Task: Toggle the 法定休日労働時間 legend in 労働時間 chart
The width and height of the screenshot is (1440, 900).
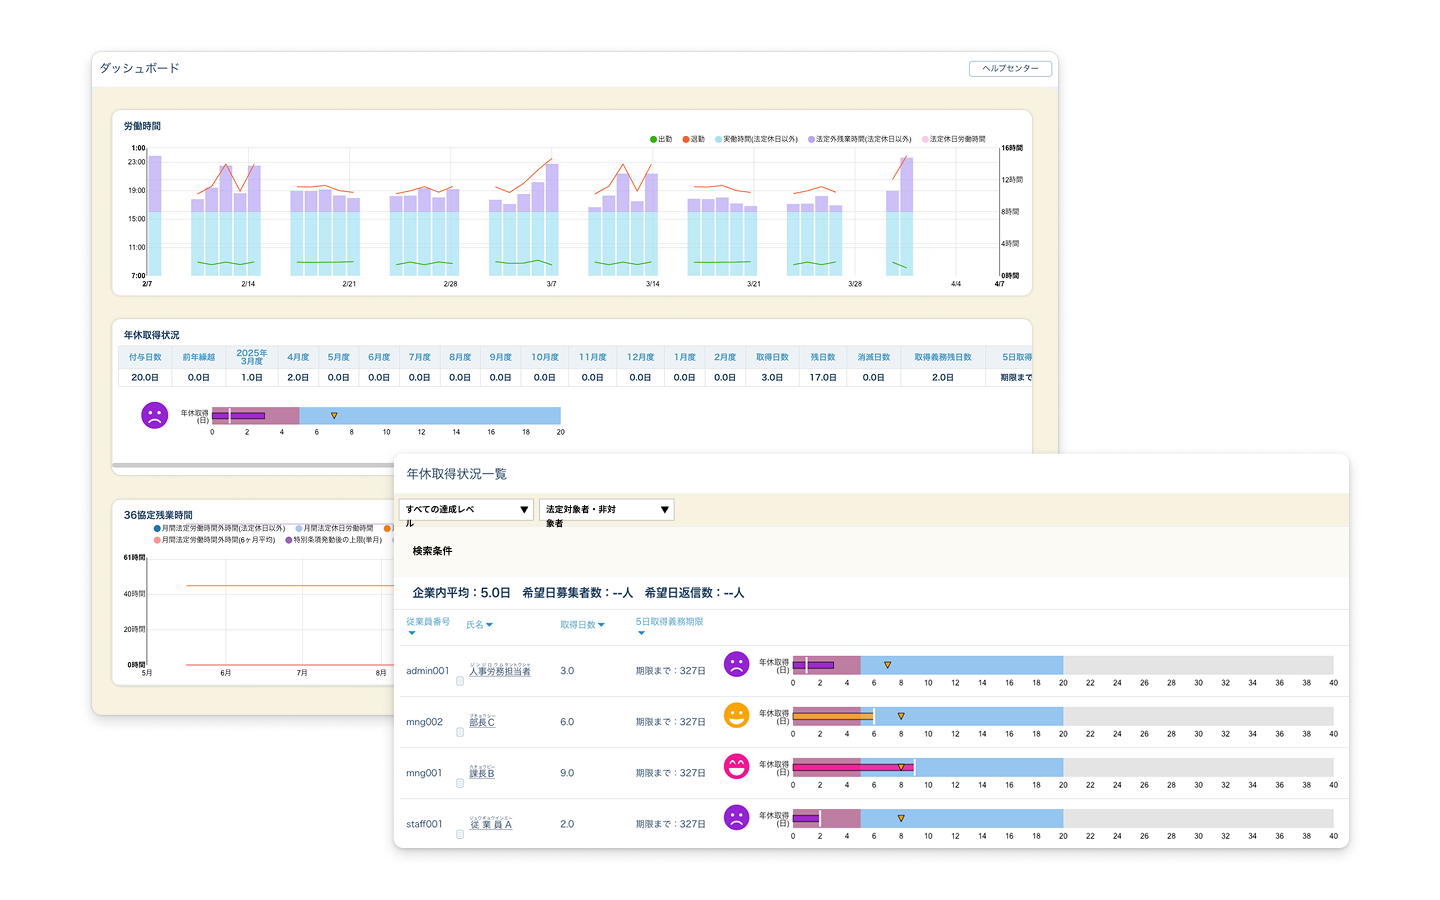Action: pos(954,139)
